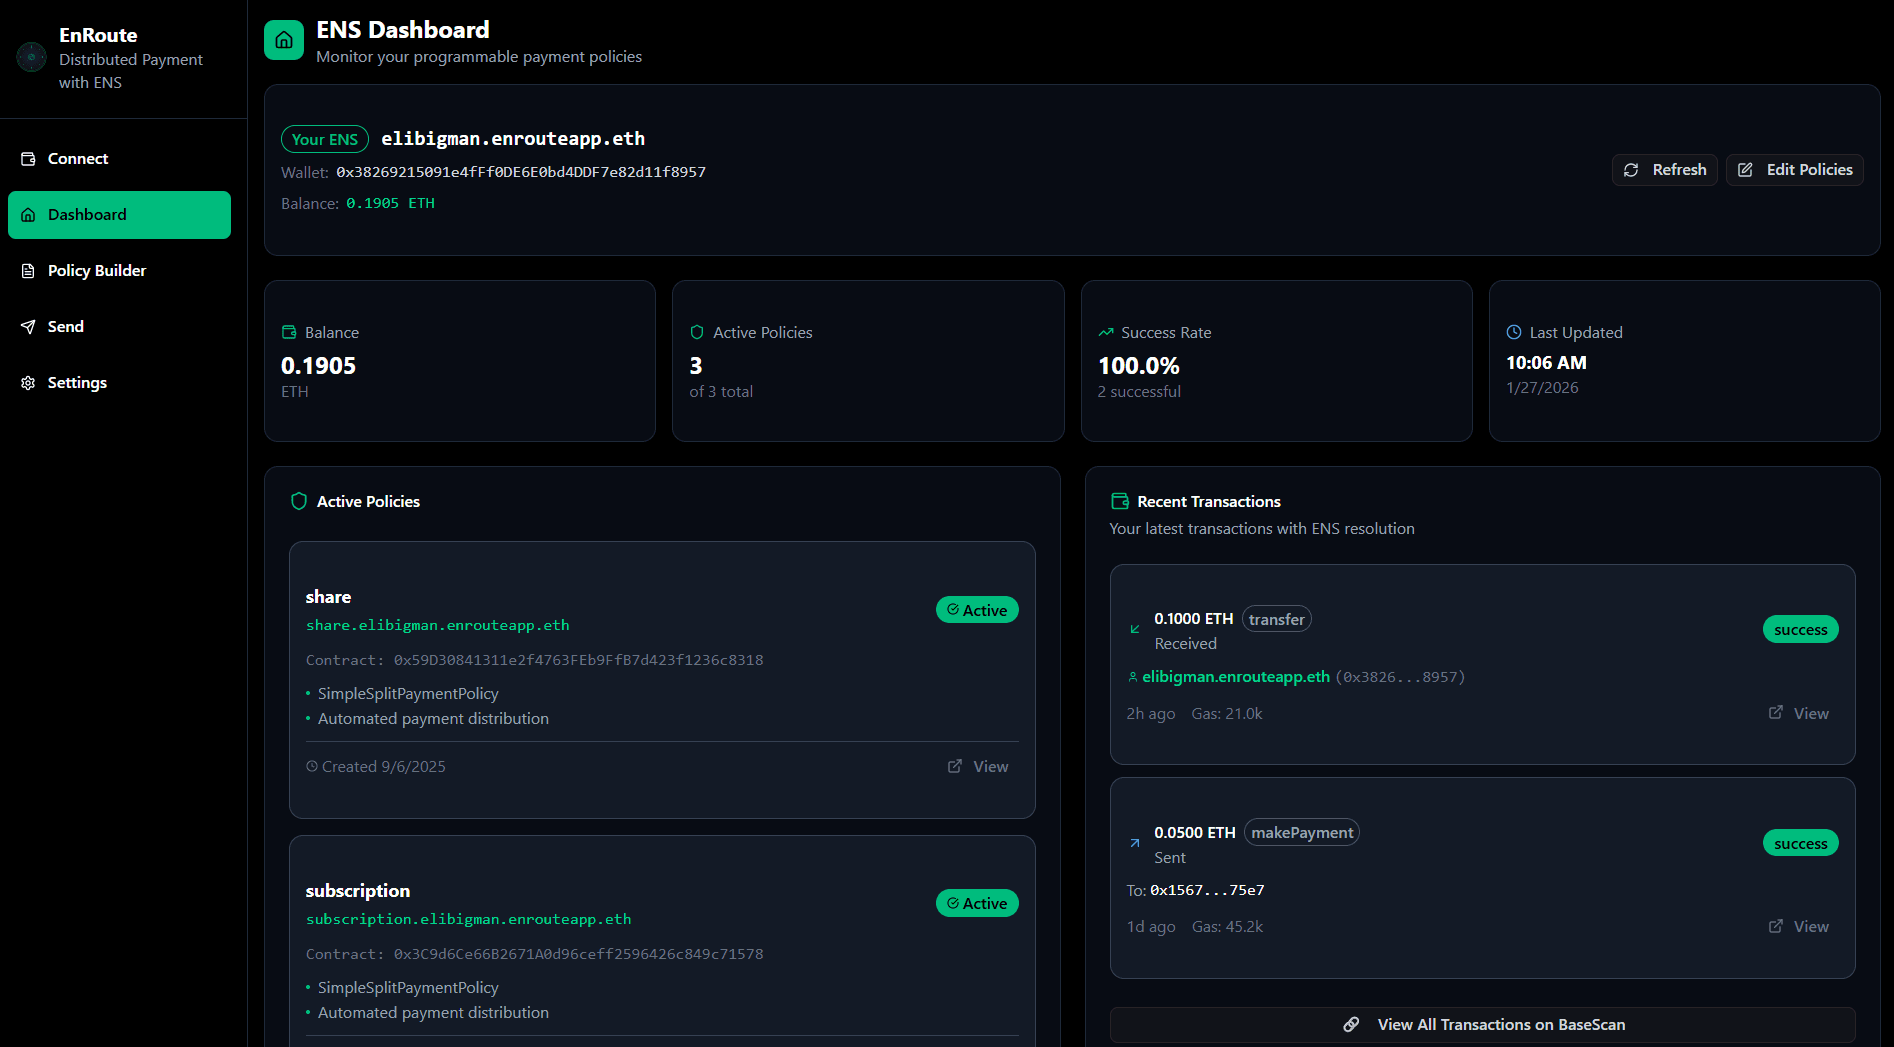Open the Connect page in sidebar
Viewport: 1894px width, 1047px height.
click(x=78, y=159)
